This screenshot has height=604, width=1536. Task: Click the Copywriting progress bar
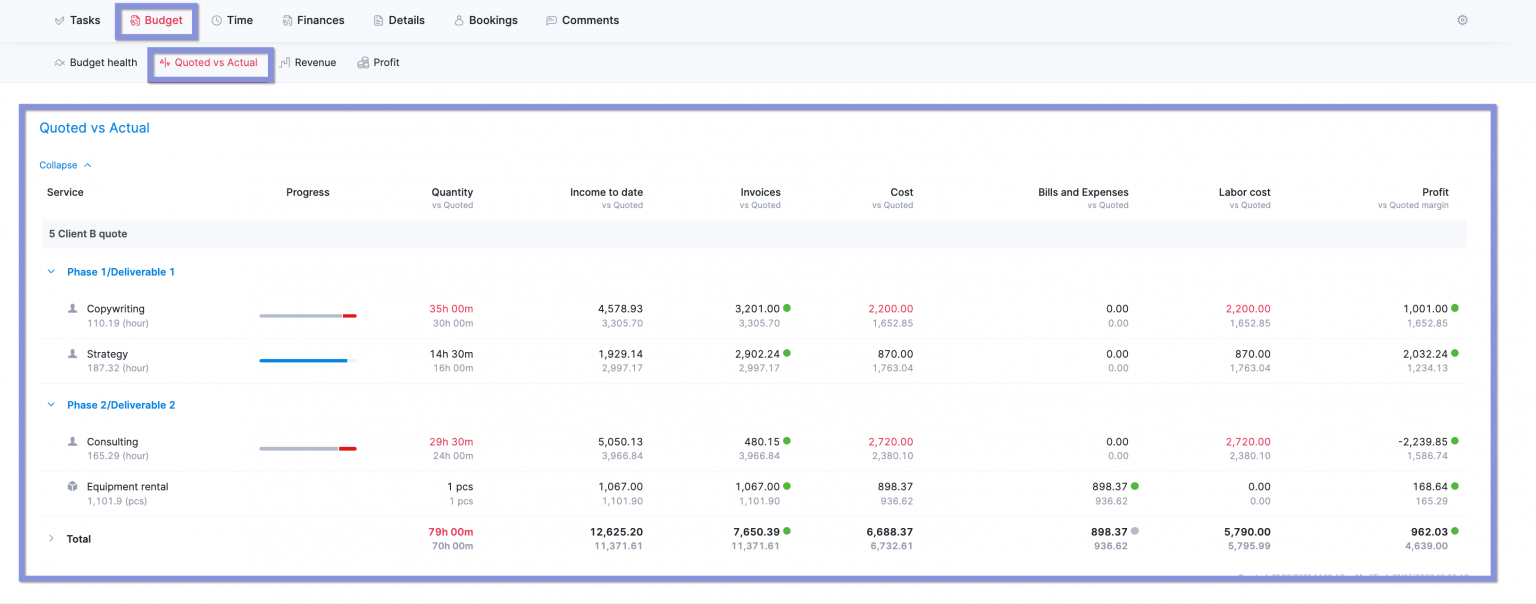click(x=307, y=316)
